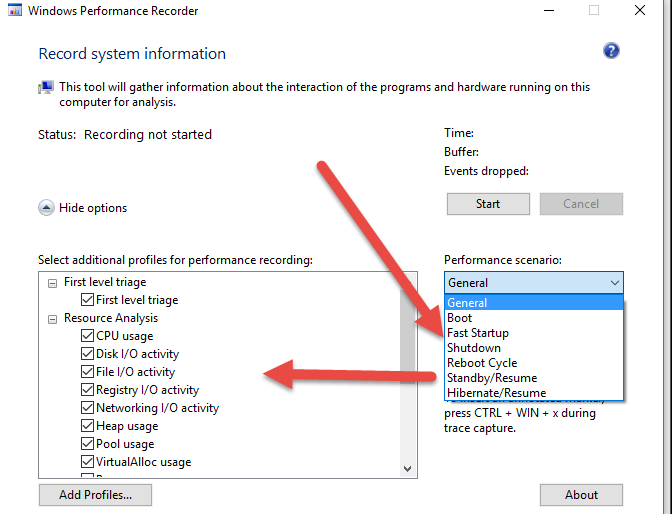Image resolution: width=672 pixels, height=514 pixels.
Task: Click the Start recording button
Action: point(488,204)
